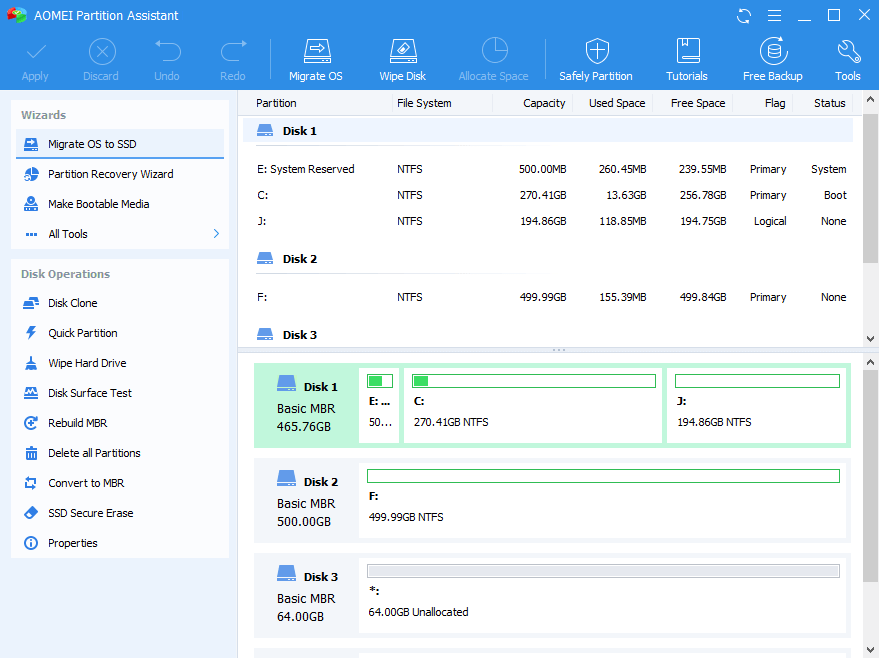Image resolution: width=879 pixels, height=658 pixels.
Task: Click the File System column header
Action: pos(424,103)
